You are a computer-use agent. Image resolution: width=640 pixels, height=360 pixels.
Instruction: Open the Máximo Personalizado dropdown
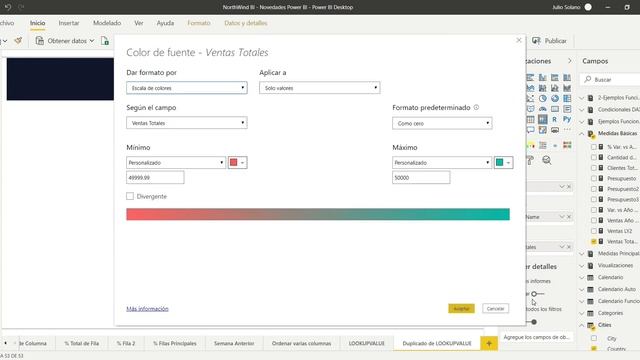pos(442,162)
